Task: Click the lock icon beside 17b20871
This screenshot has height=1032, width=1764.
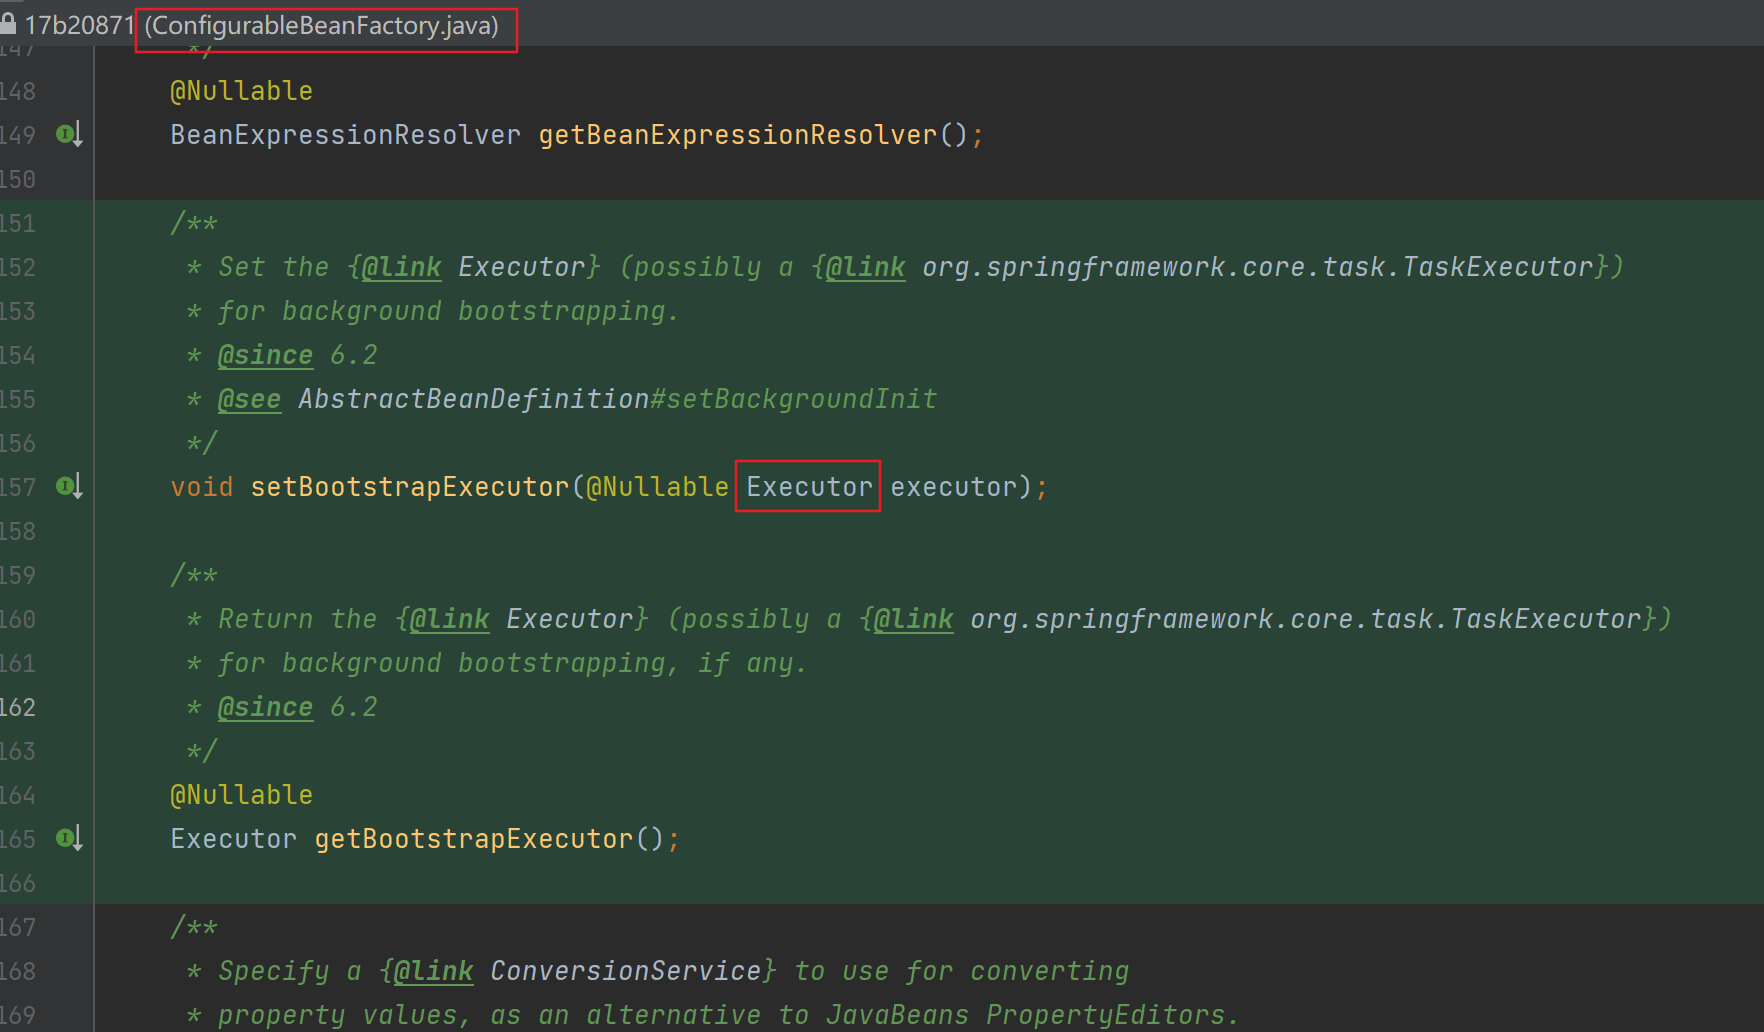Action: coord(8,24)
